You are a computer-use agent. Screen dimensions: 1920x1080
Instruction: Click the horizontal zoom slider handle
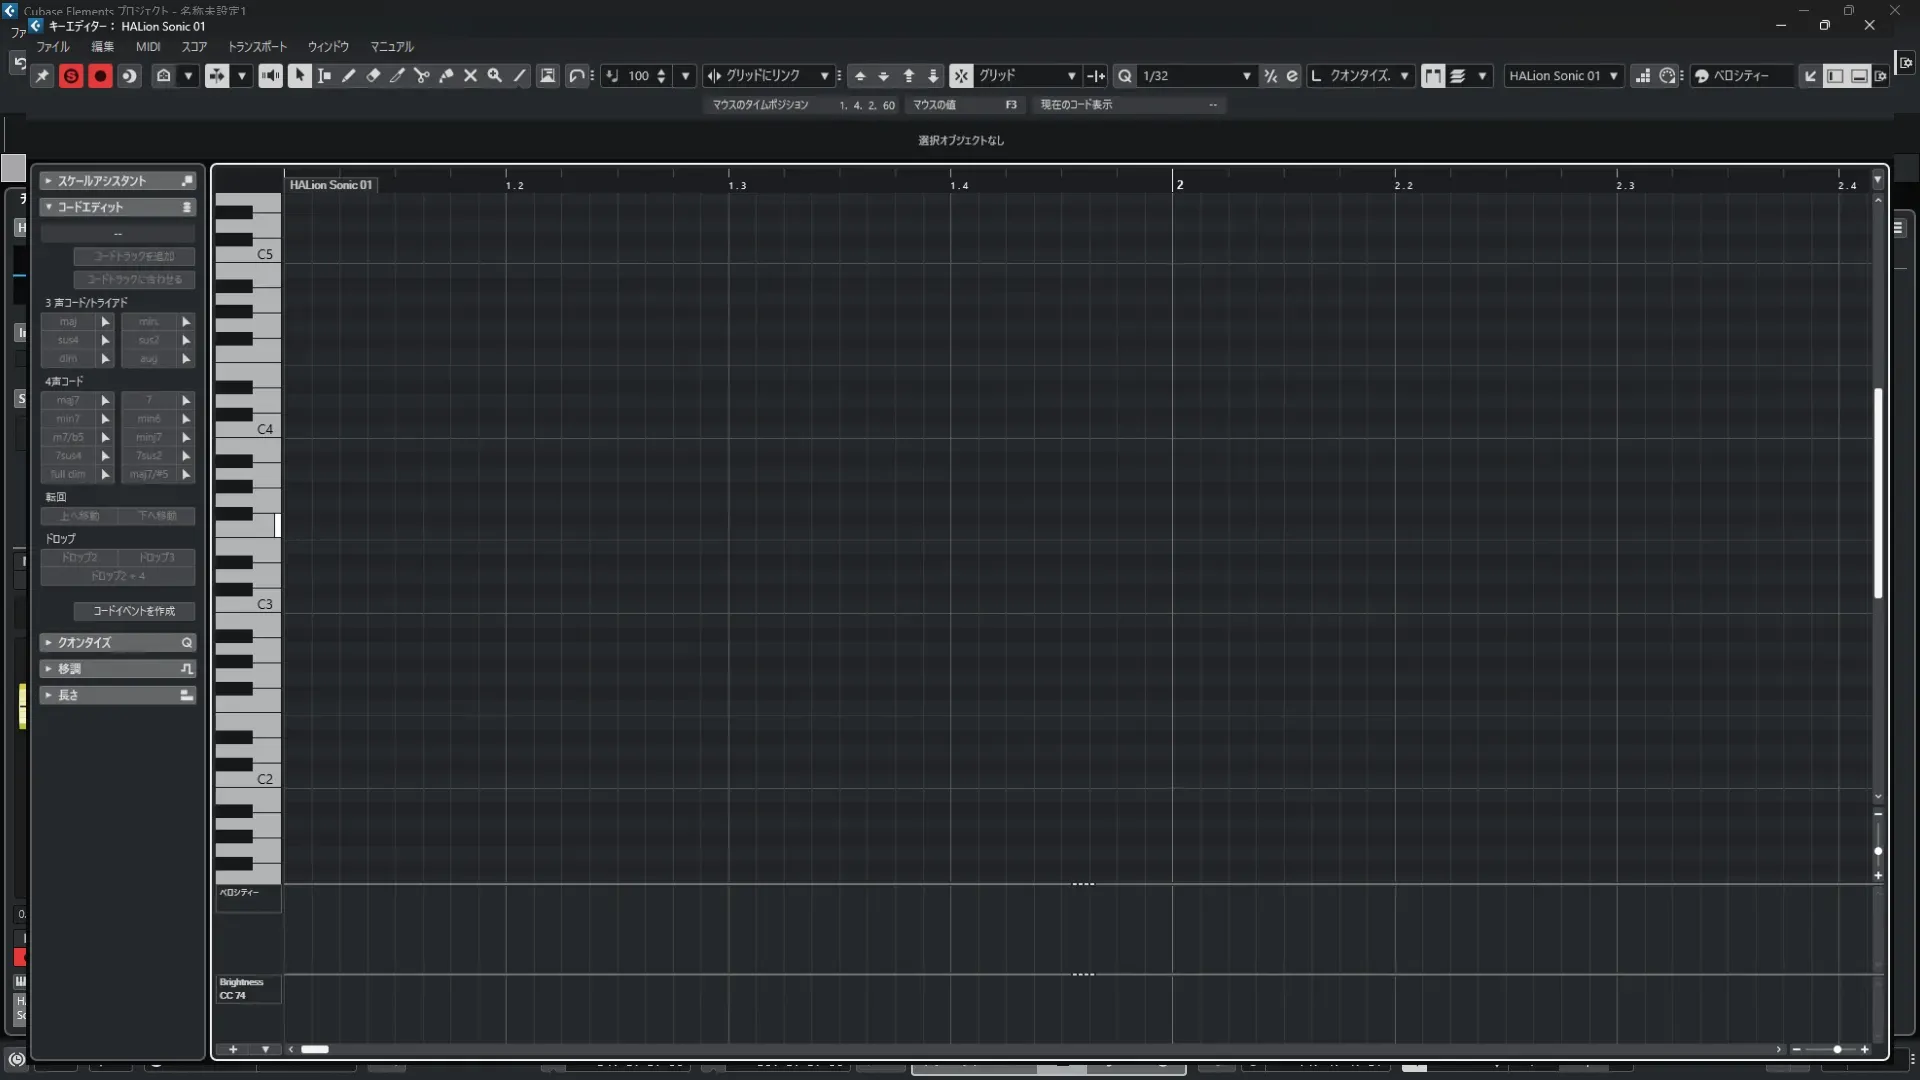[x=1837, y=1049]
